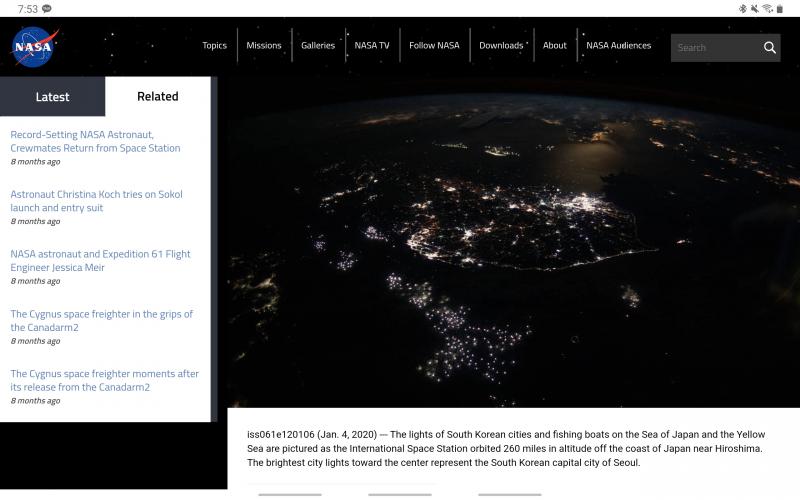This screenshot has width=800, height=500.
Task: Click the NASA logo icon
Action: click(x=36, y=46)
